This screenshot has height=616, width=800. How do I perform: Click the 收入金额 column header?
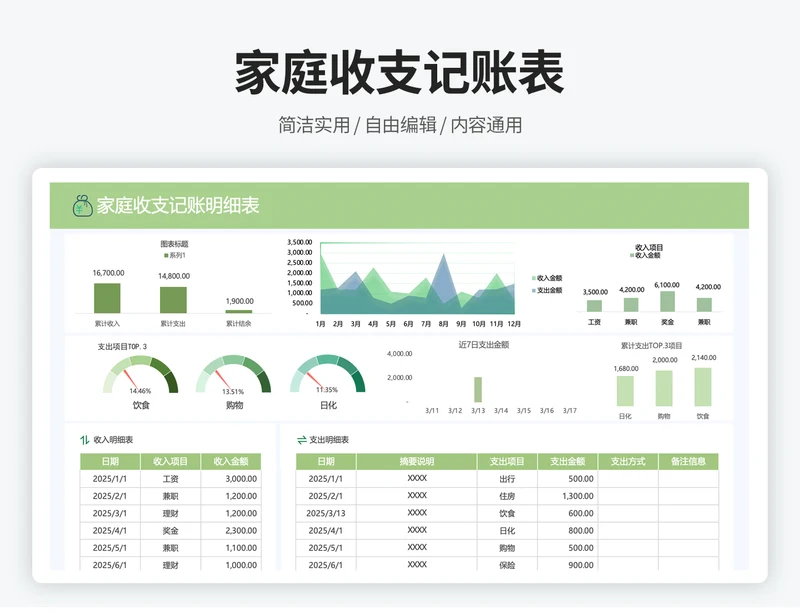tap(231, 461)
